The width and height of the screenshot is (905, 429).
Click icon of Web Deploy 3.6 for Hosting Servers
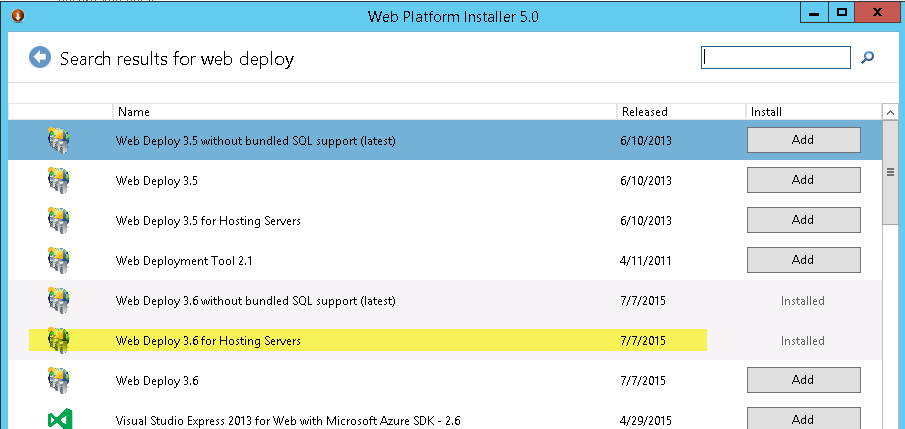click(x=58, y=340)
